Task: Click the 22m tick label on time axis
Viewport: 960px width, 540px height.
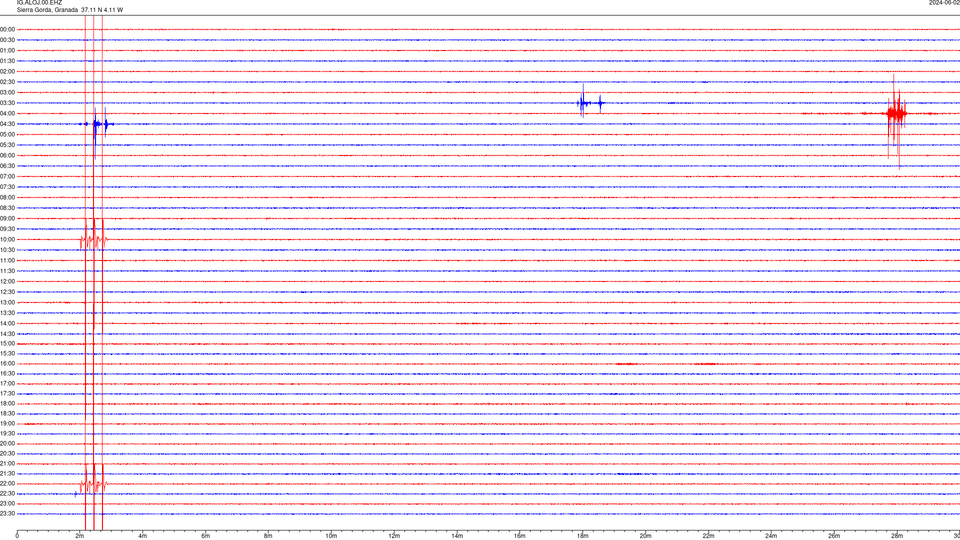Action: [x=708, y=536]
